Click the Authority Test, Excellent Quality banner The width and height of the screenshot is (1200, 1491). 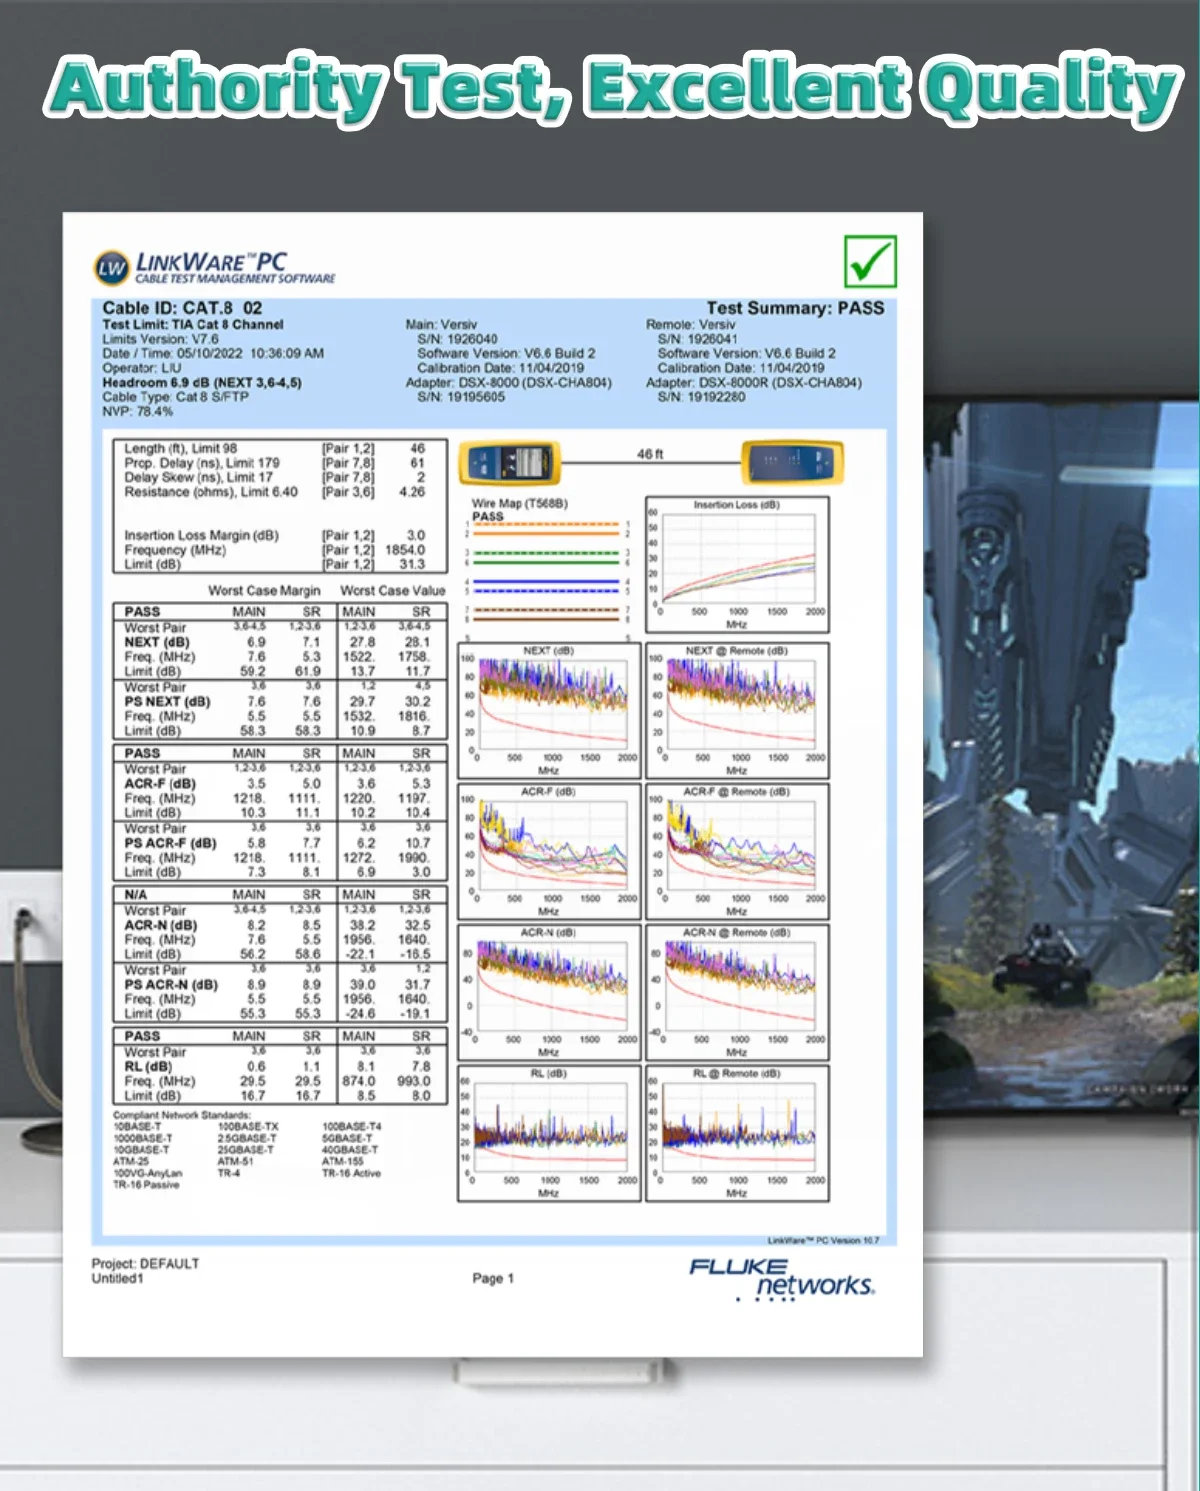pos(612,90)
